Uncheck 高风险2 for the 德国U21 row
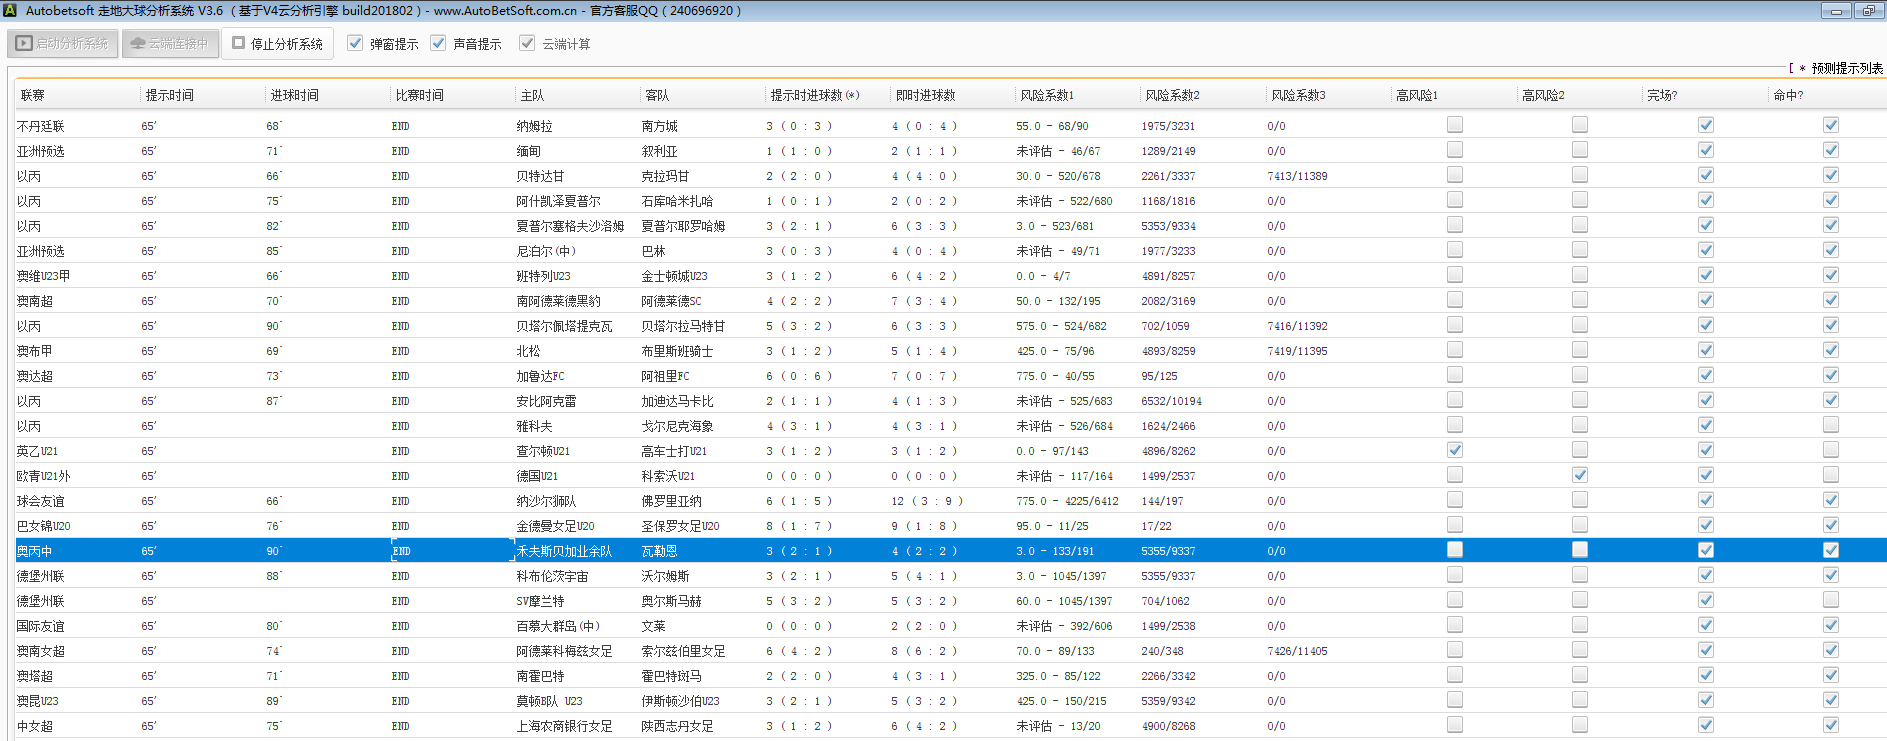Viewport: 1887px width, 741px height. point(1580,475)
